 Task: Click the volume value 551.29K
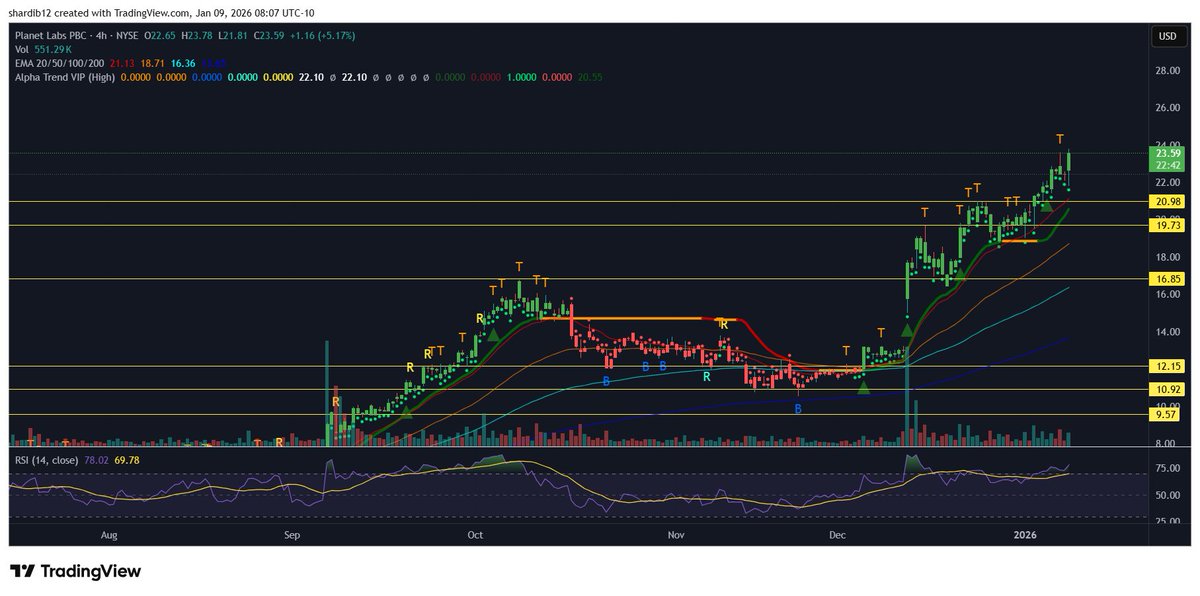point(51,49)
